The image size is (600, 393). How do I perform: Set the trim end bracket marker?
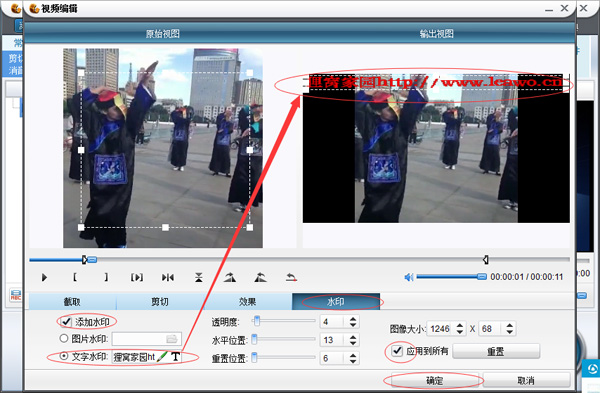106,277
